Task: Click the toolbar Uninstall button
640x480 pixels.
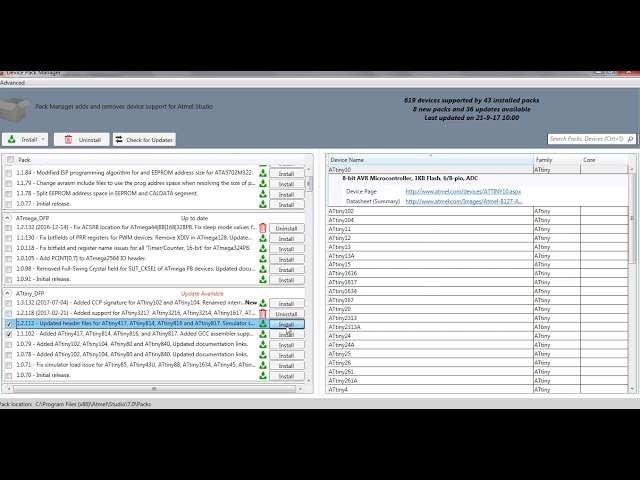Action: [x=82, y=140]
